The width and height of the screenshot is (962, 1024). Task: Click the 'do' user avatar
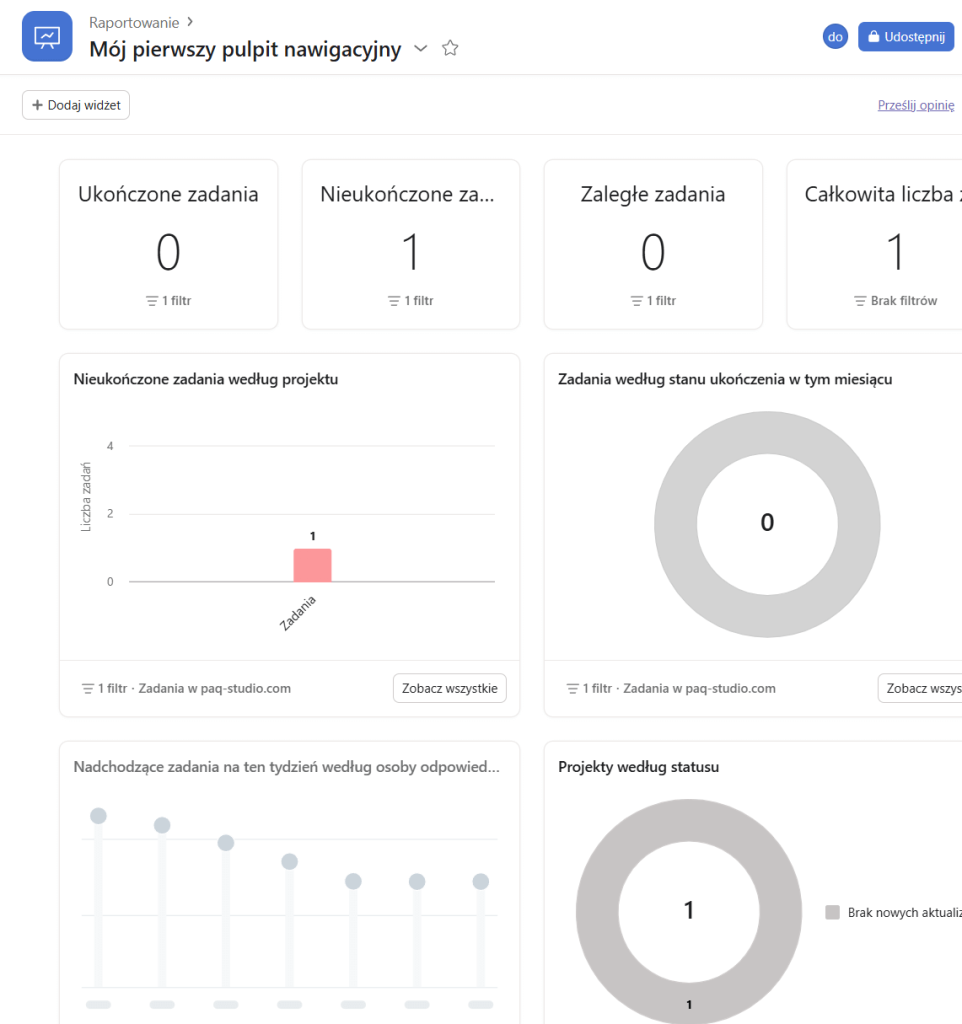(x=835, y=37)
